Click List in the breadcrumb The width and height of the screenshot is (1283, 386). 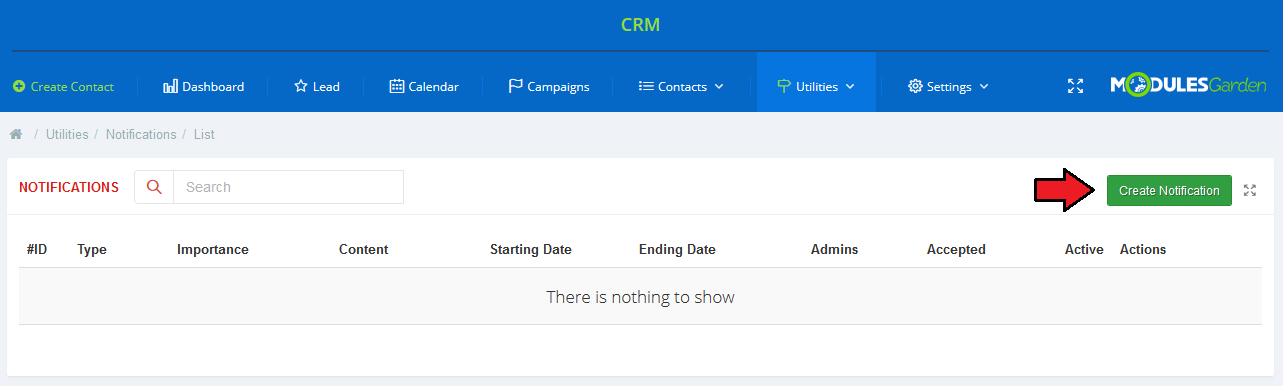[x=204, y=134]
